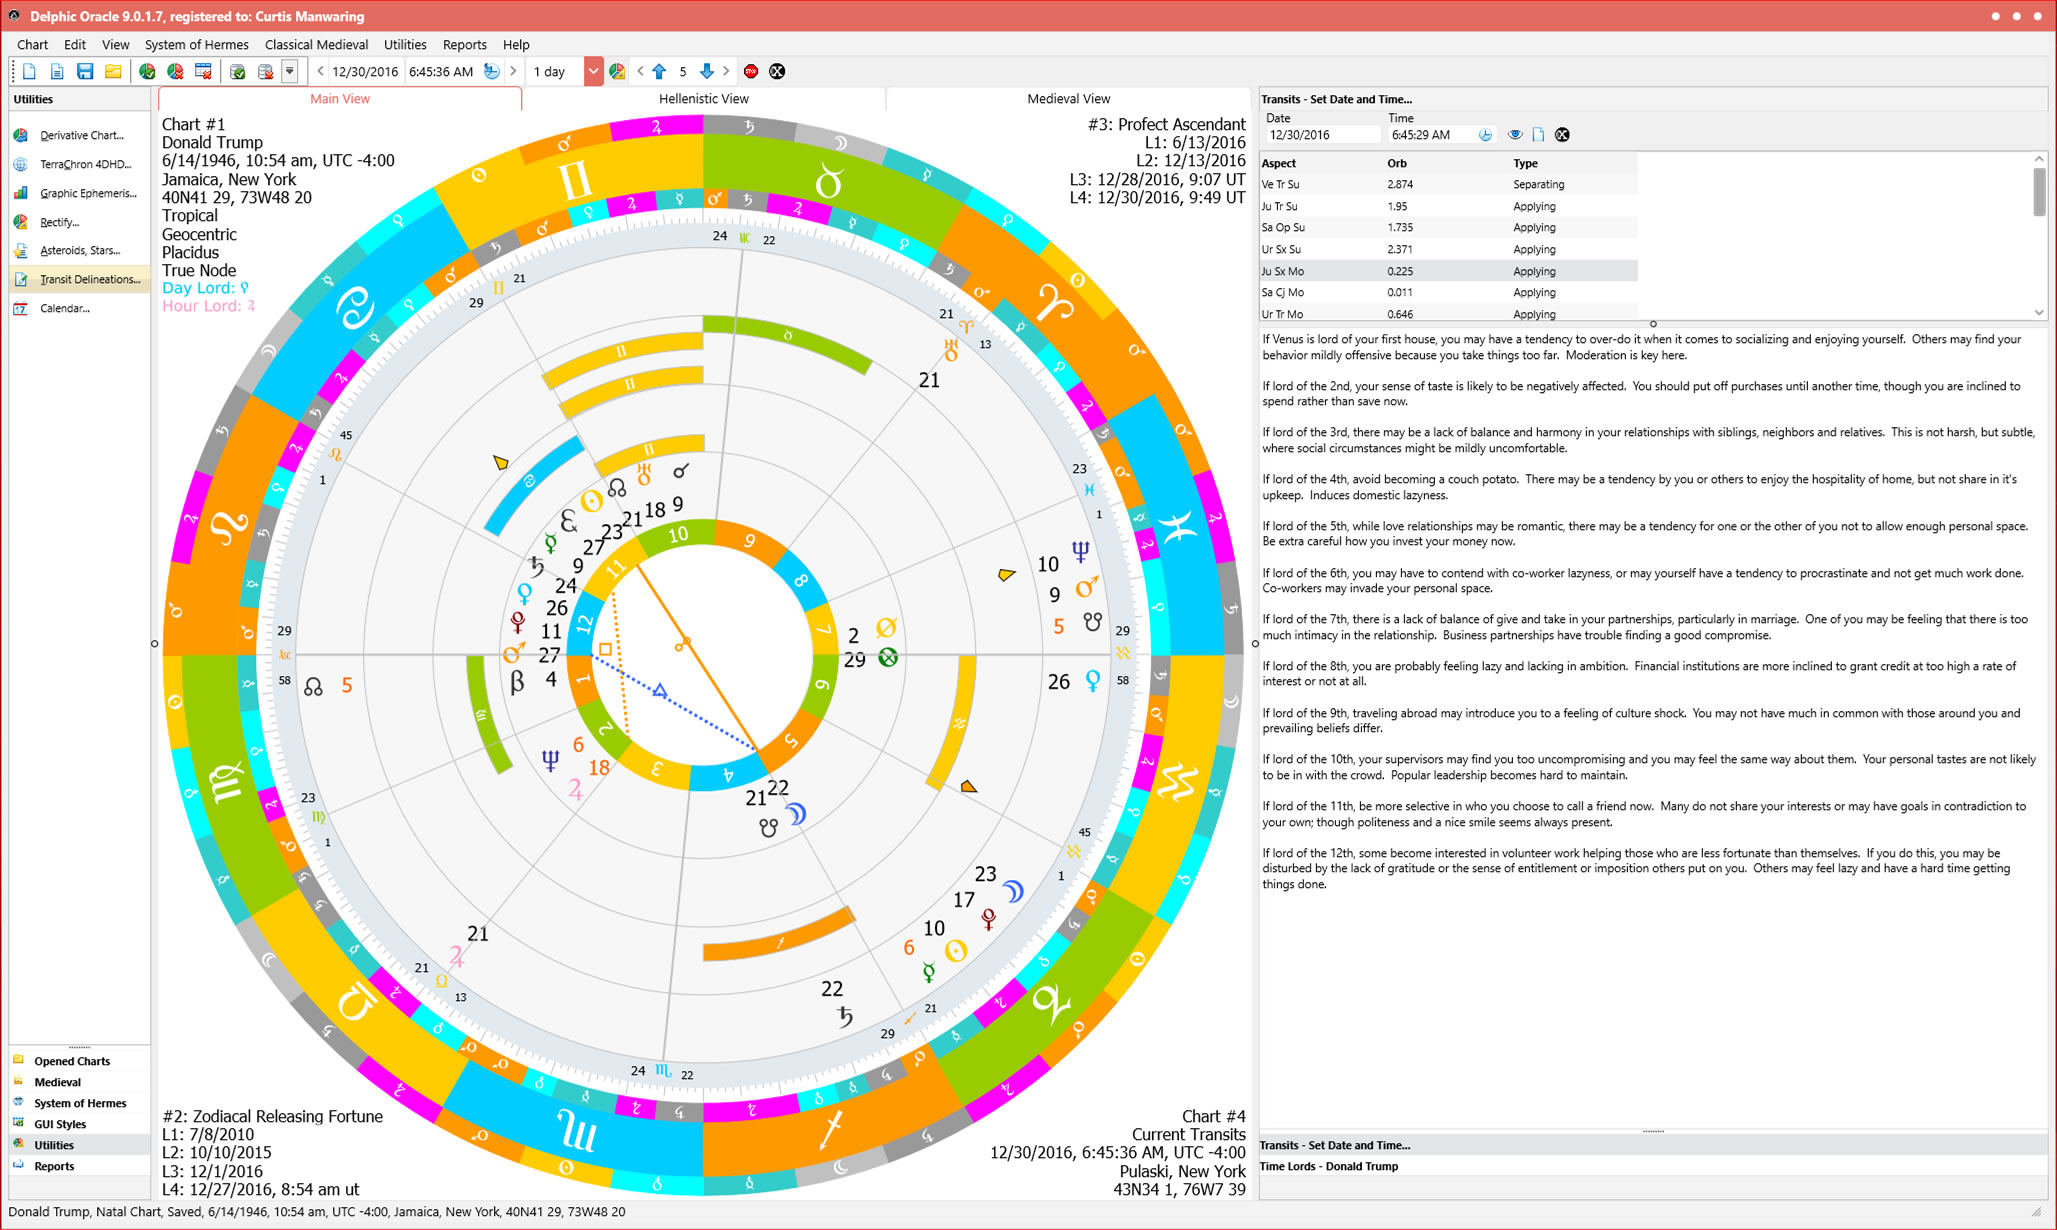The width and height of the screenshot is (2057, 1230).
Task: Expand the Medieval sidebar section
Action: tap(80, 1082)
